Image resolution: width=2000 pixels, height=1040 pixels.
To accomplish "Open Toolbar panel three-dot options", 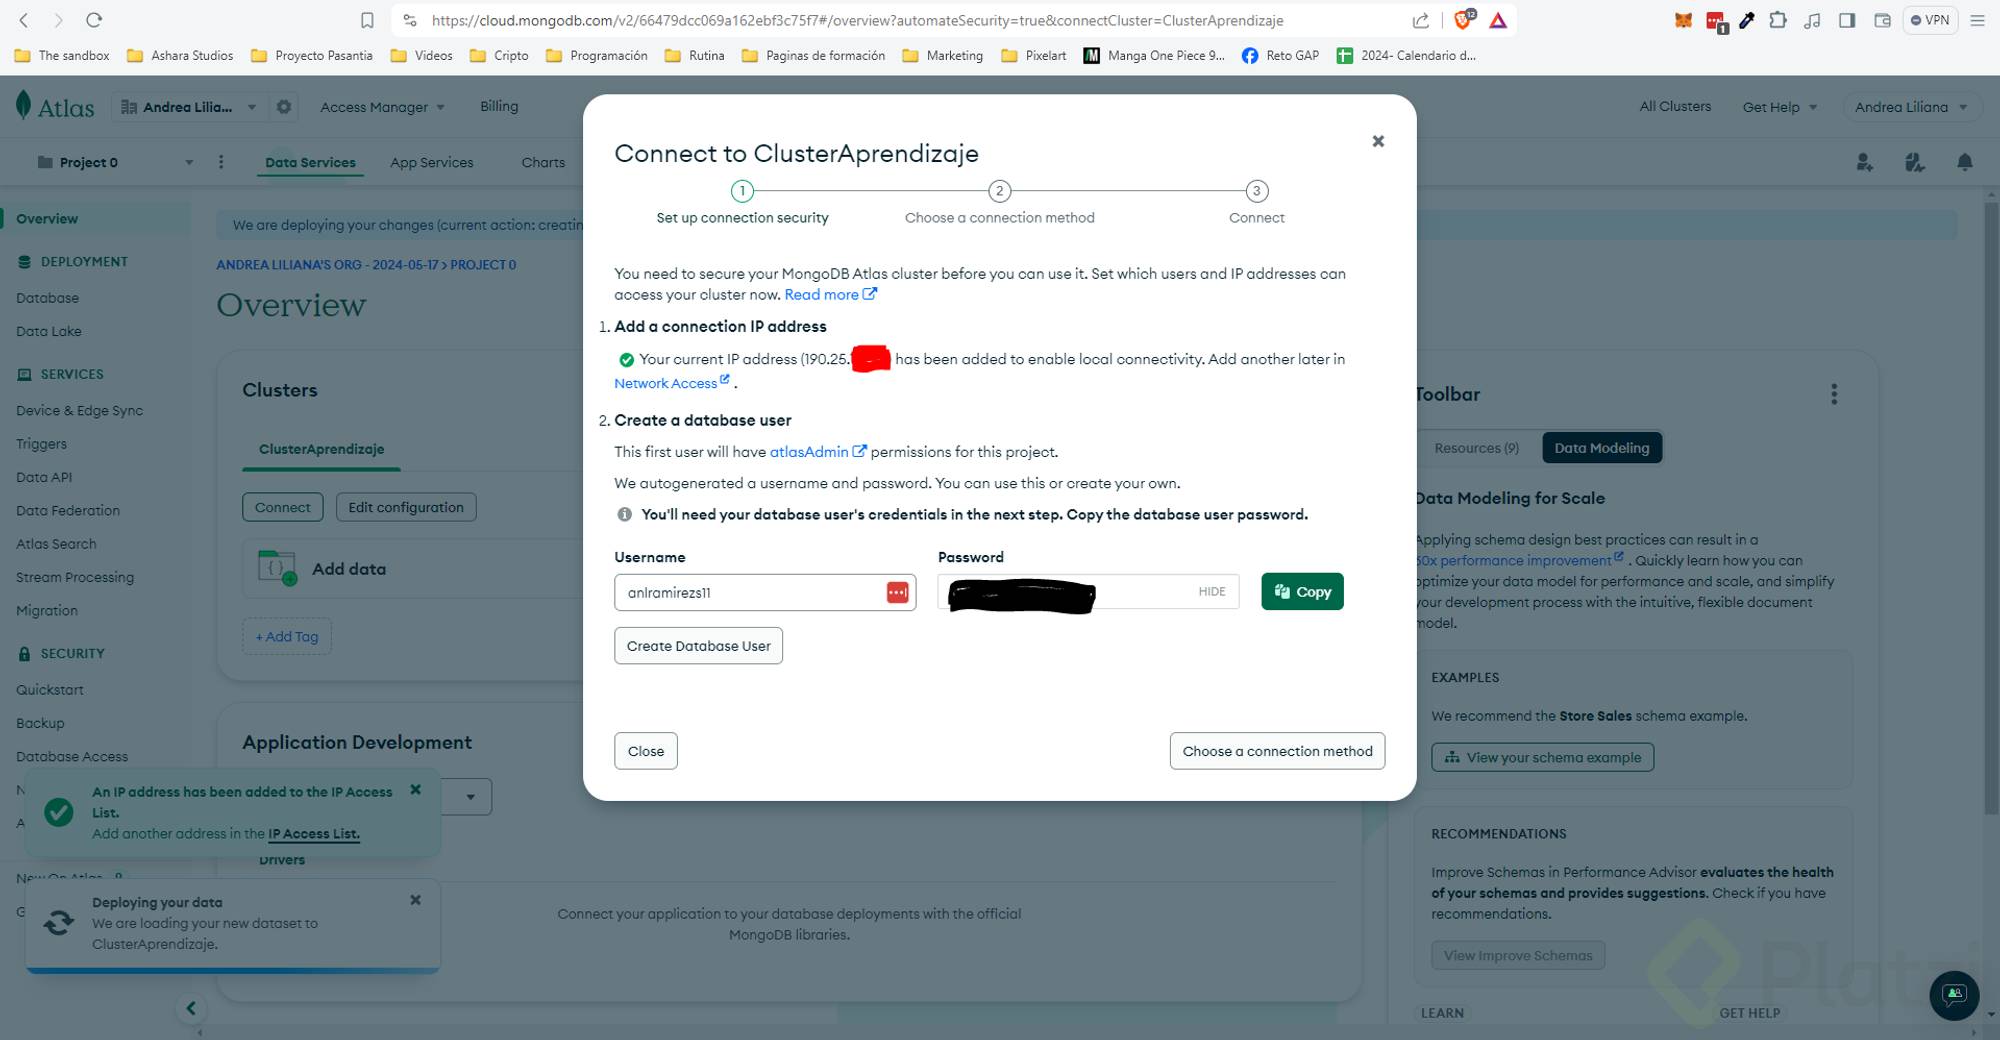I will coord(1834,394).
